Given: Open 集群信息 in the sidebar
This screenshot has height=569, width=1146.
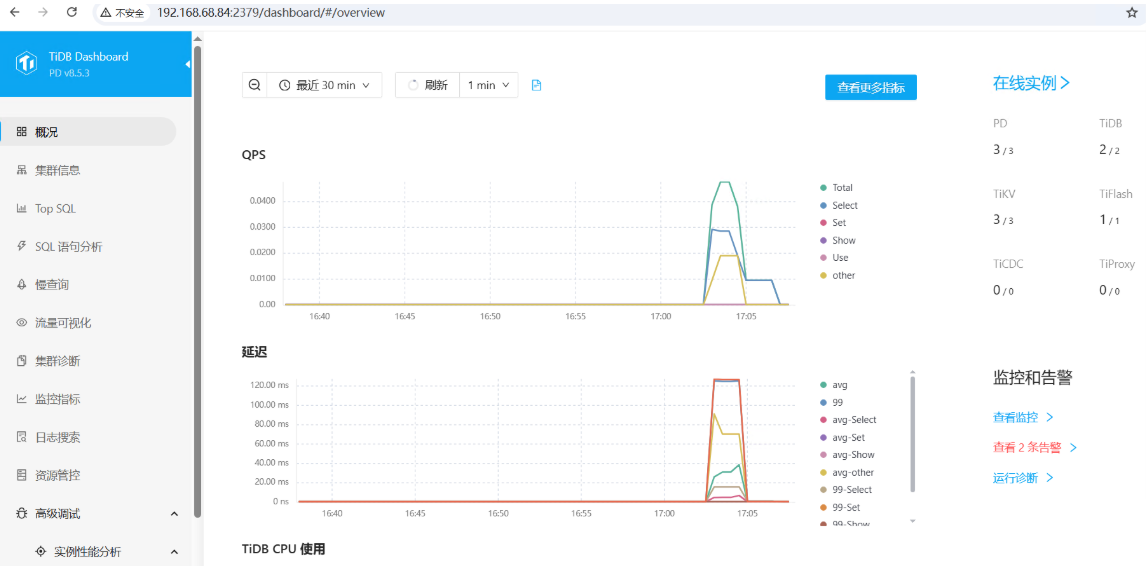Looking at the screenshot, I should [57, 170].
